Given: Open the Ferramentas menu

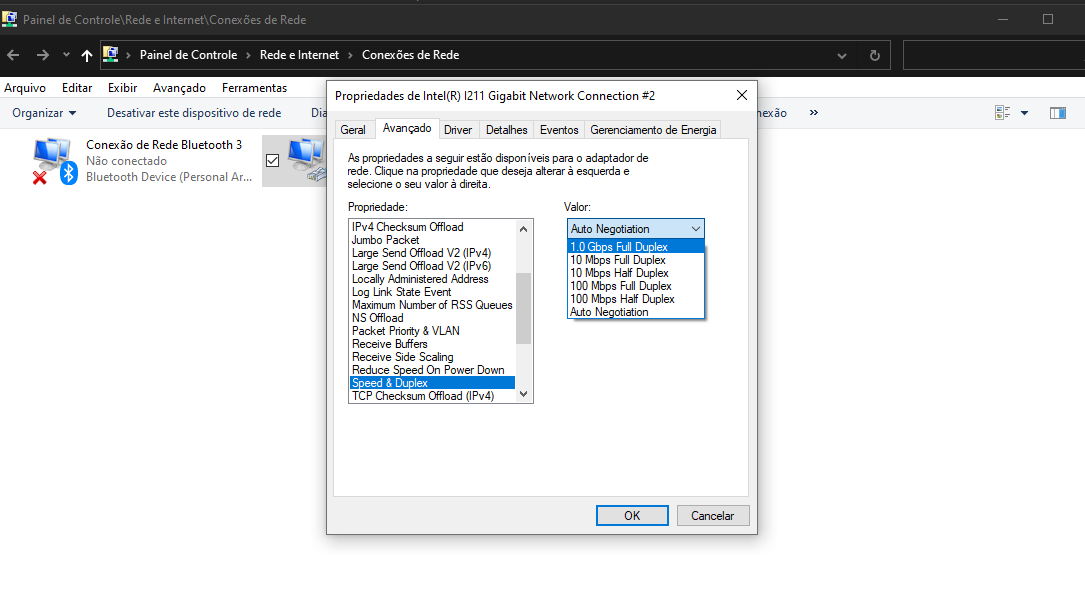Looking at the screenshot, I should coord(254,88).
